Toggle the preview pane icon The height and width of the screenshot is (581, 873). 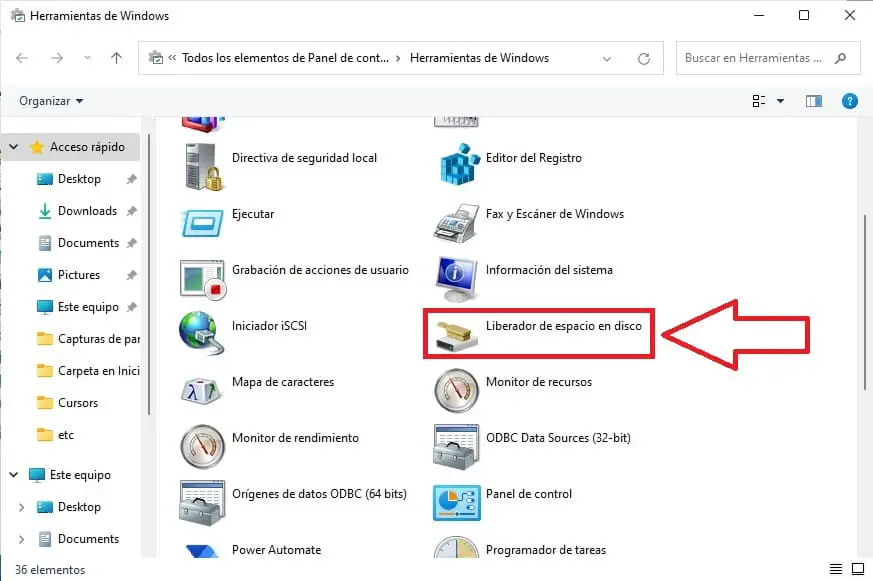click(x=814, y=101)
